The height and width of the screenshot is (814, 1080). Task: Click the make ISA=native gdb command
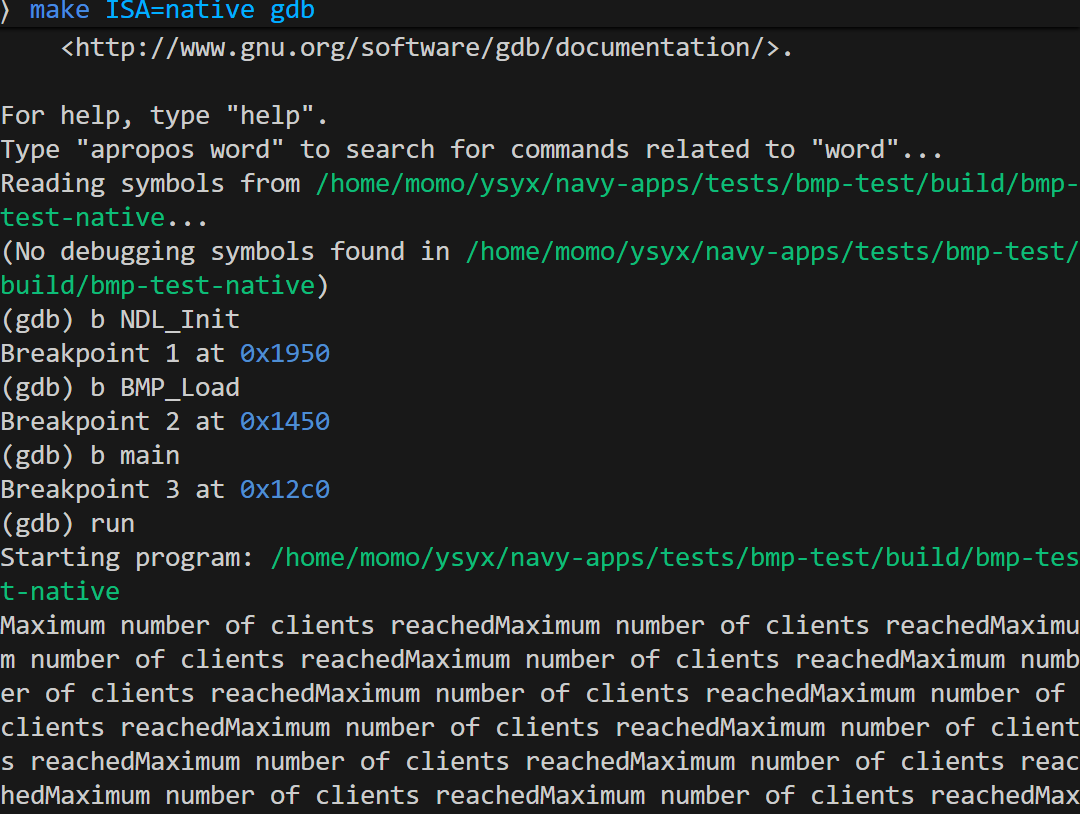point(172,11)
